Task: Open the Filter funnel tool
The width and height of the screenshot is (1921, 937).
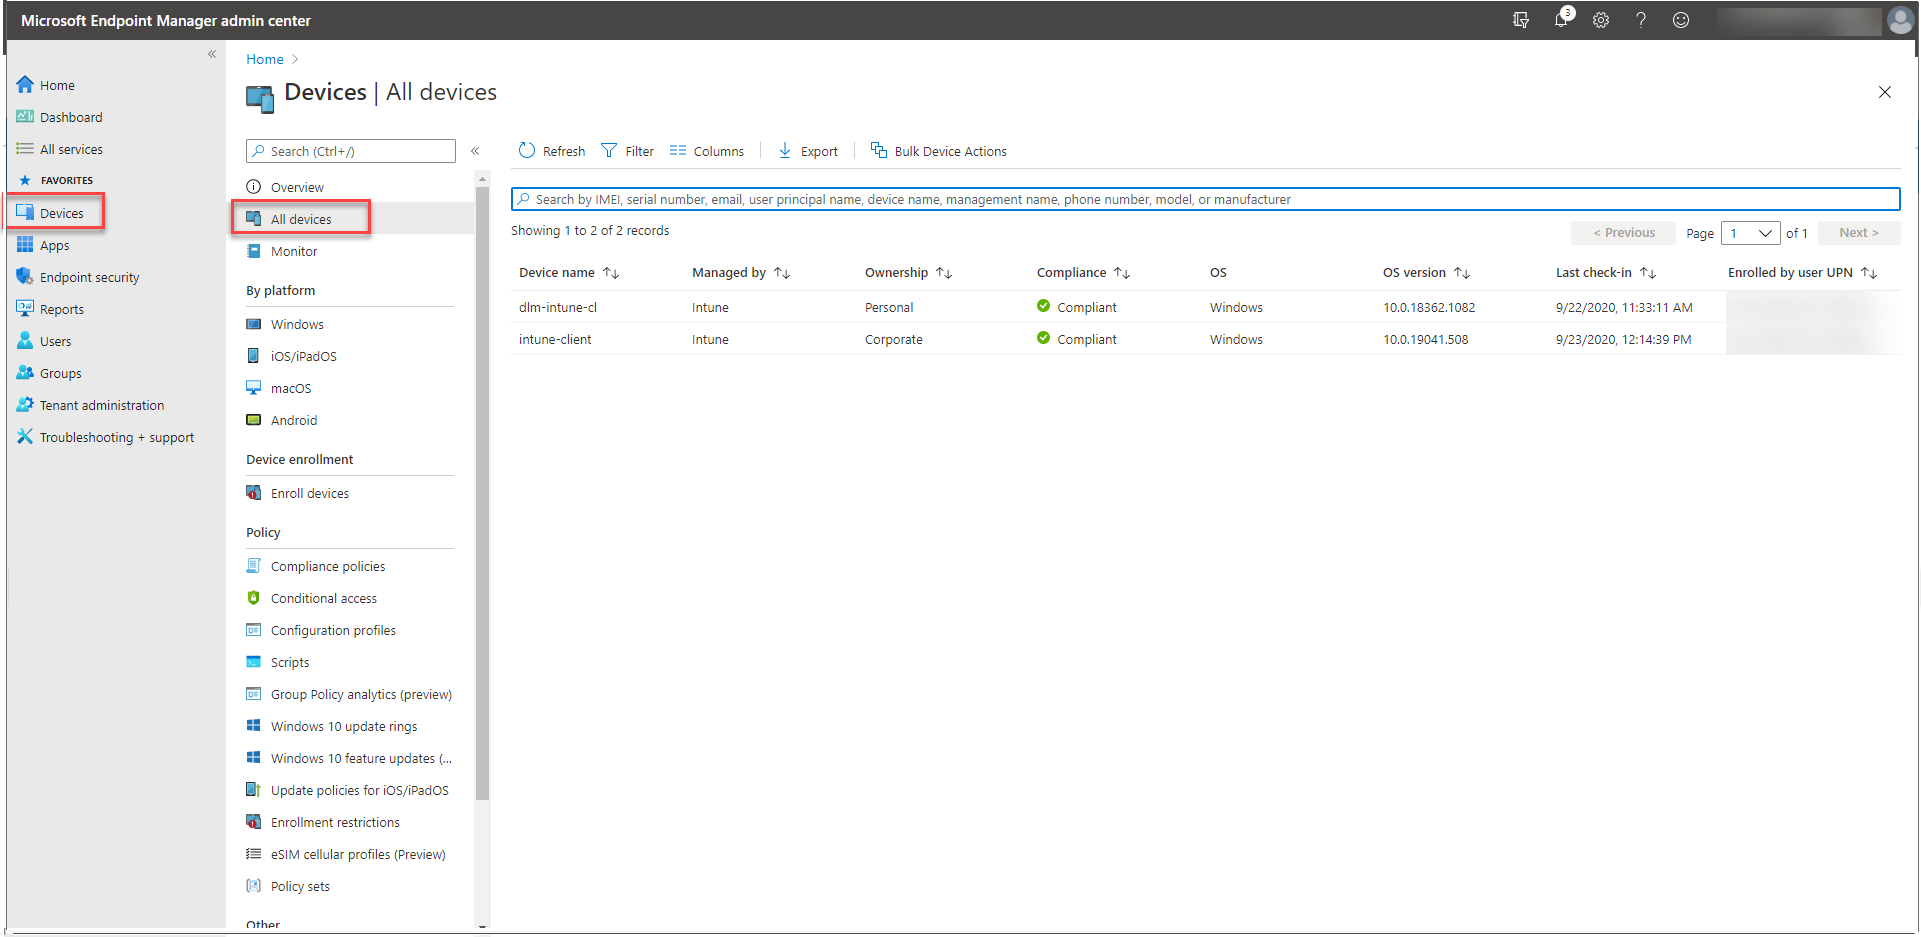Action: click(609, 151)
